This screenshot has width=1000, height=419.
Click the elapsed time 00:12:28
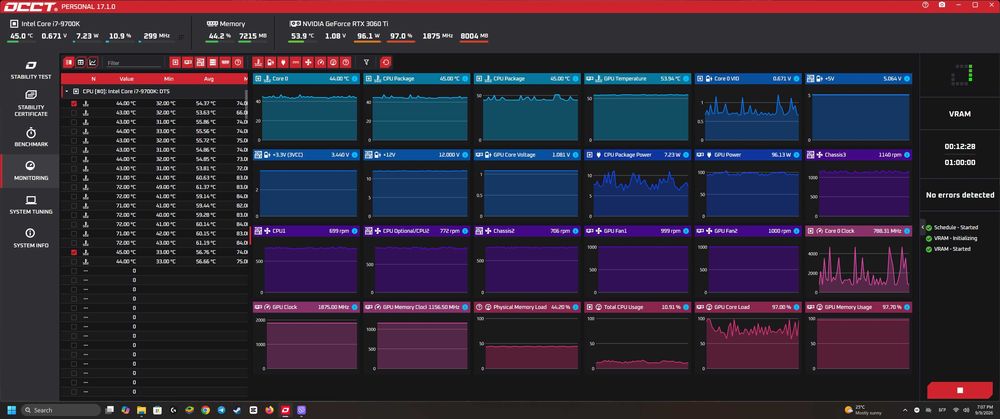[x=960, y=147]
